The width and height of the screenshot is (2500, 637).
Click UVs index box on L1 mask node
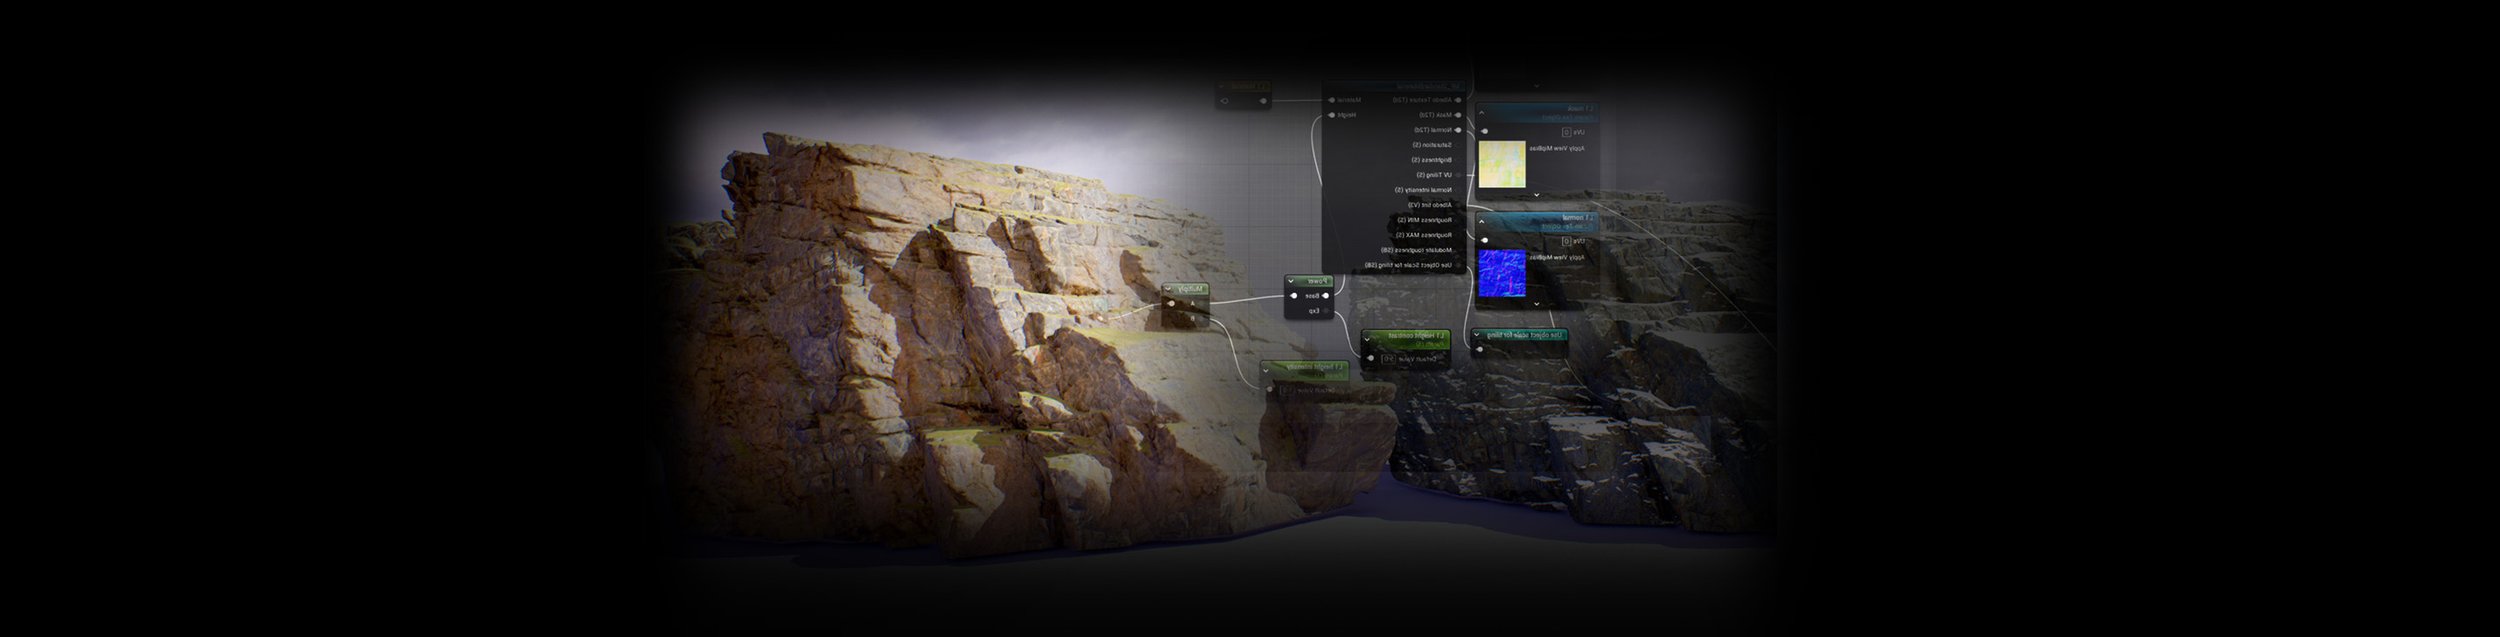coord(1567,132)
